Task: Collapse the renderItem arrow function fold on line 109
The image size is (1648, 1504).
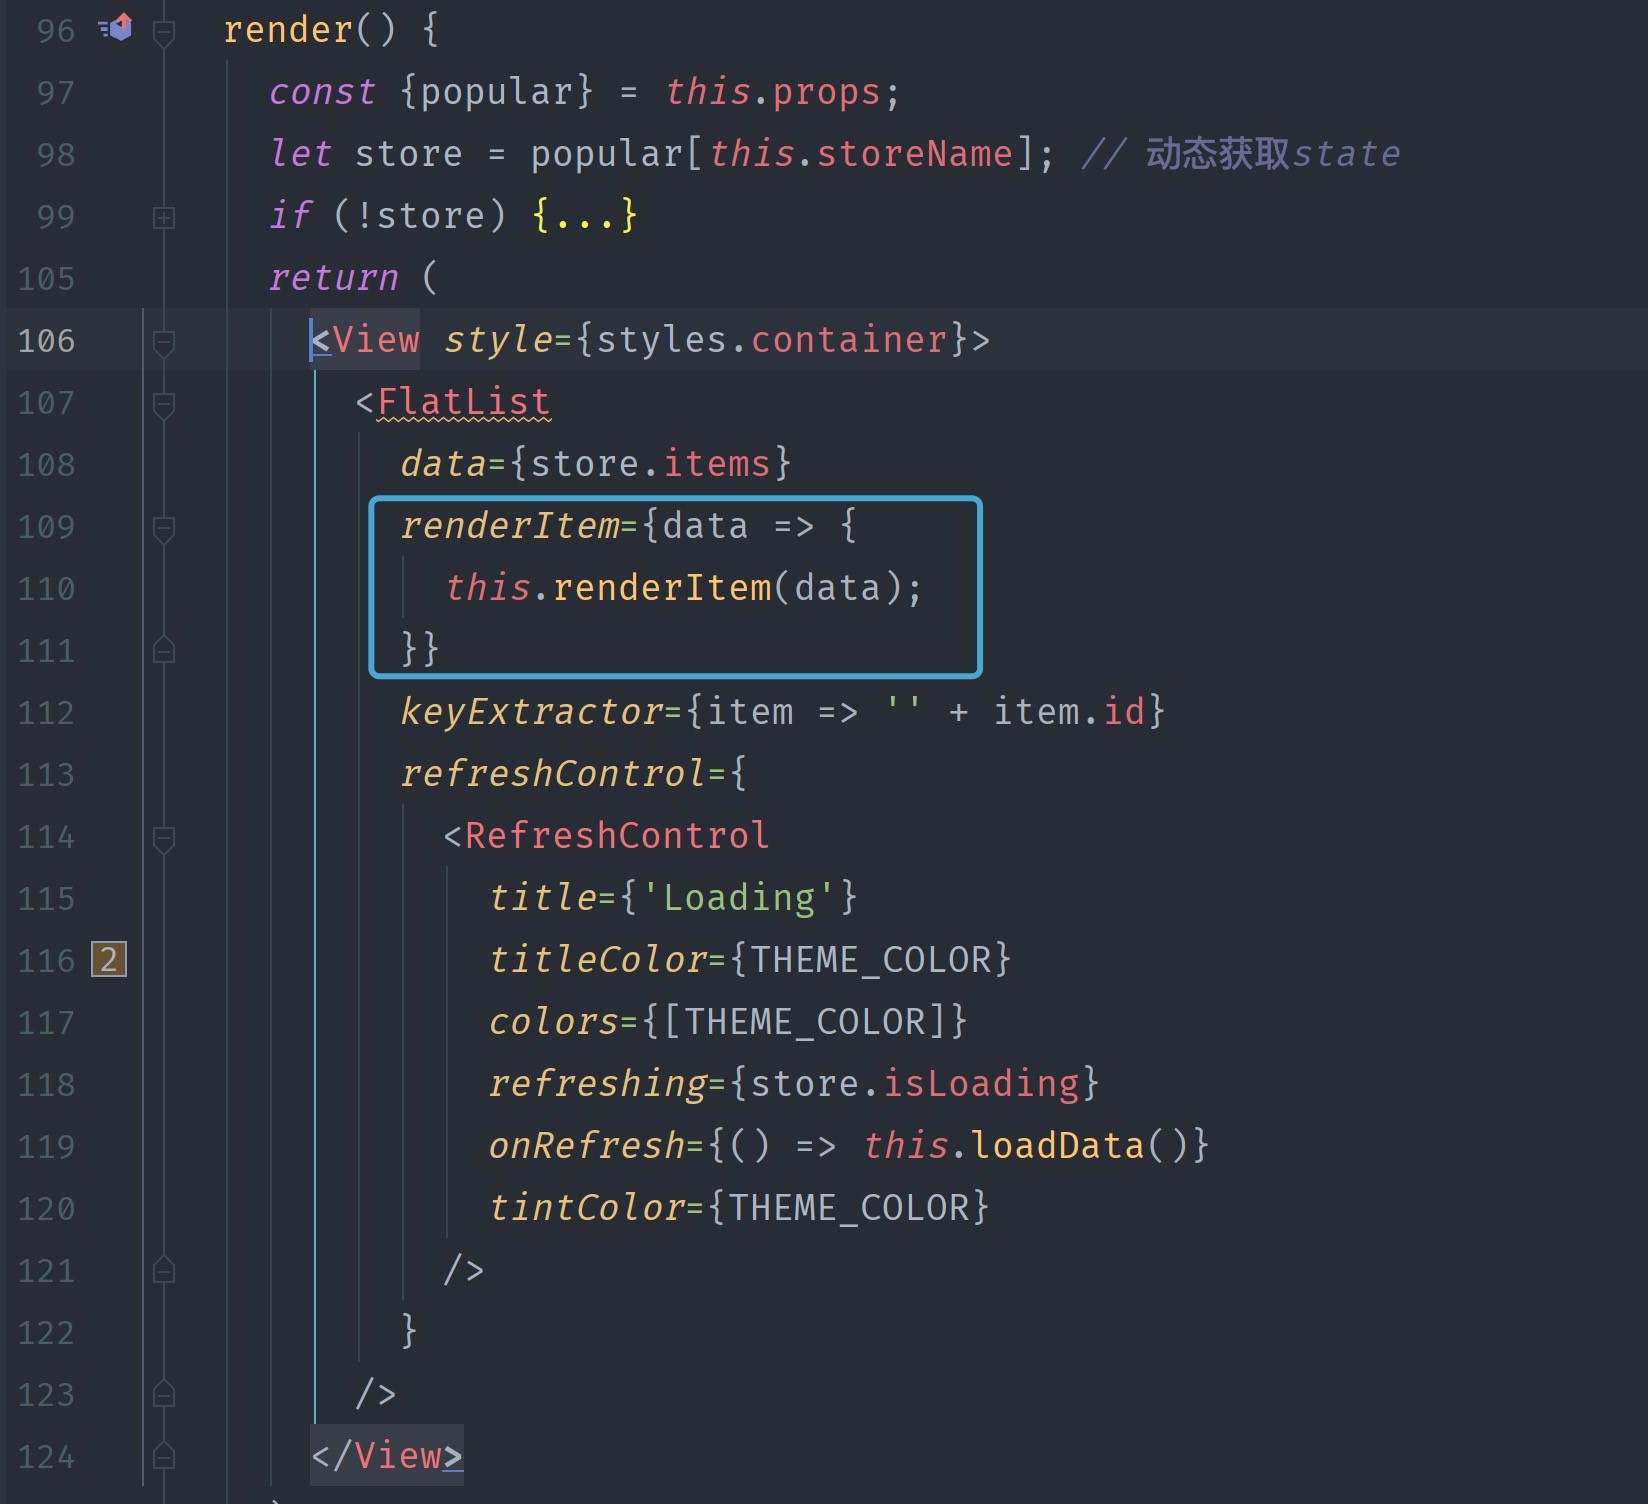Action: tap(164, 528)
